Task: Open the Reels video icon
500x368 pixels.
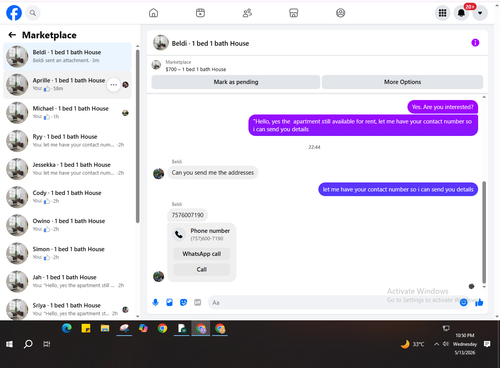Action: pyautogui.click(x=200, y=13)
